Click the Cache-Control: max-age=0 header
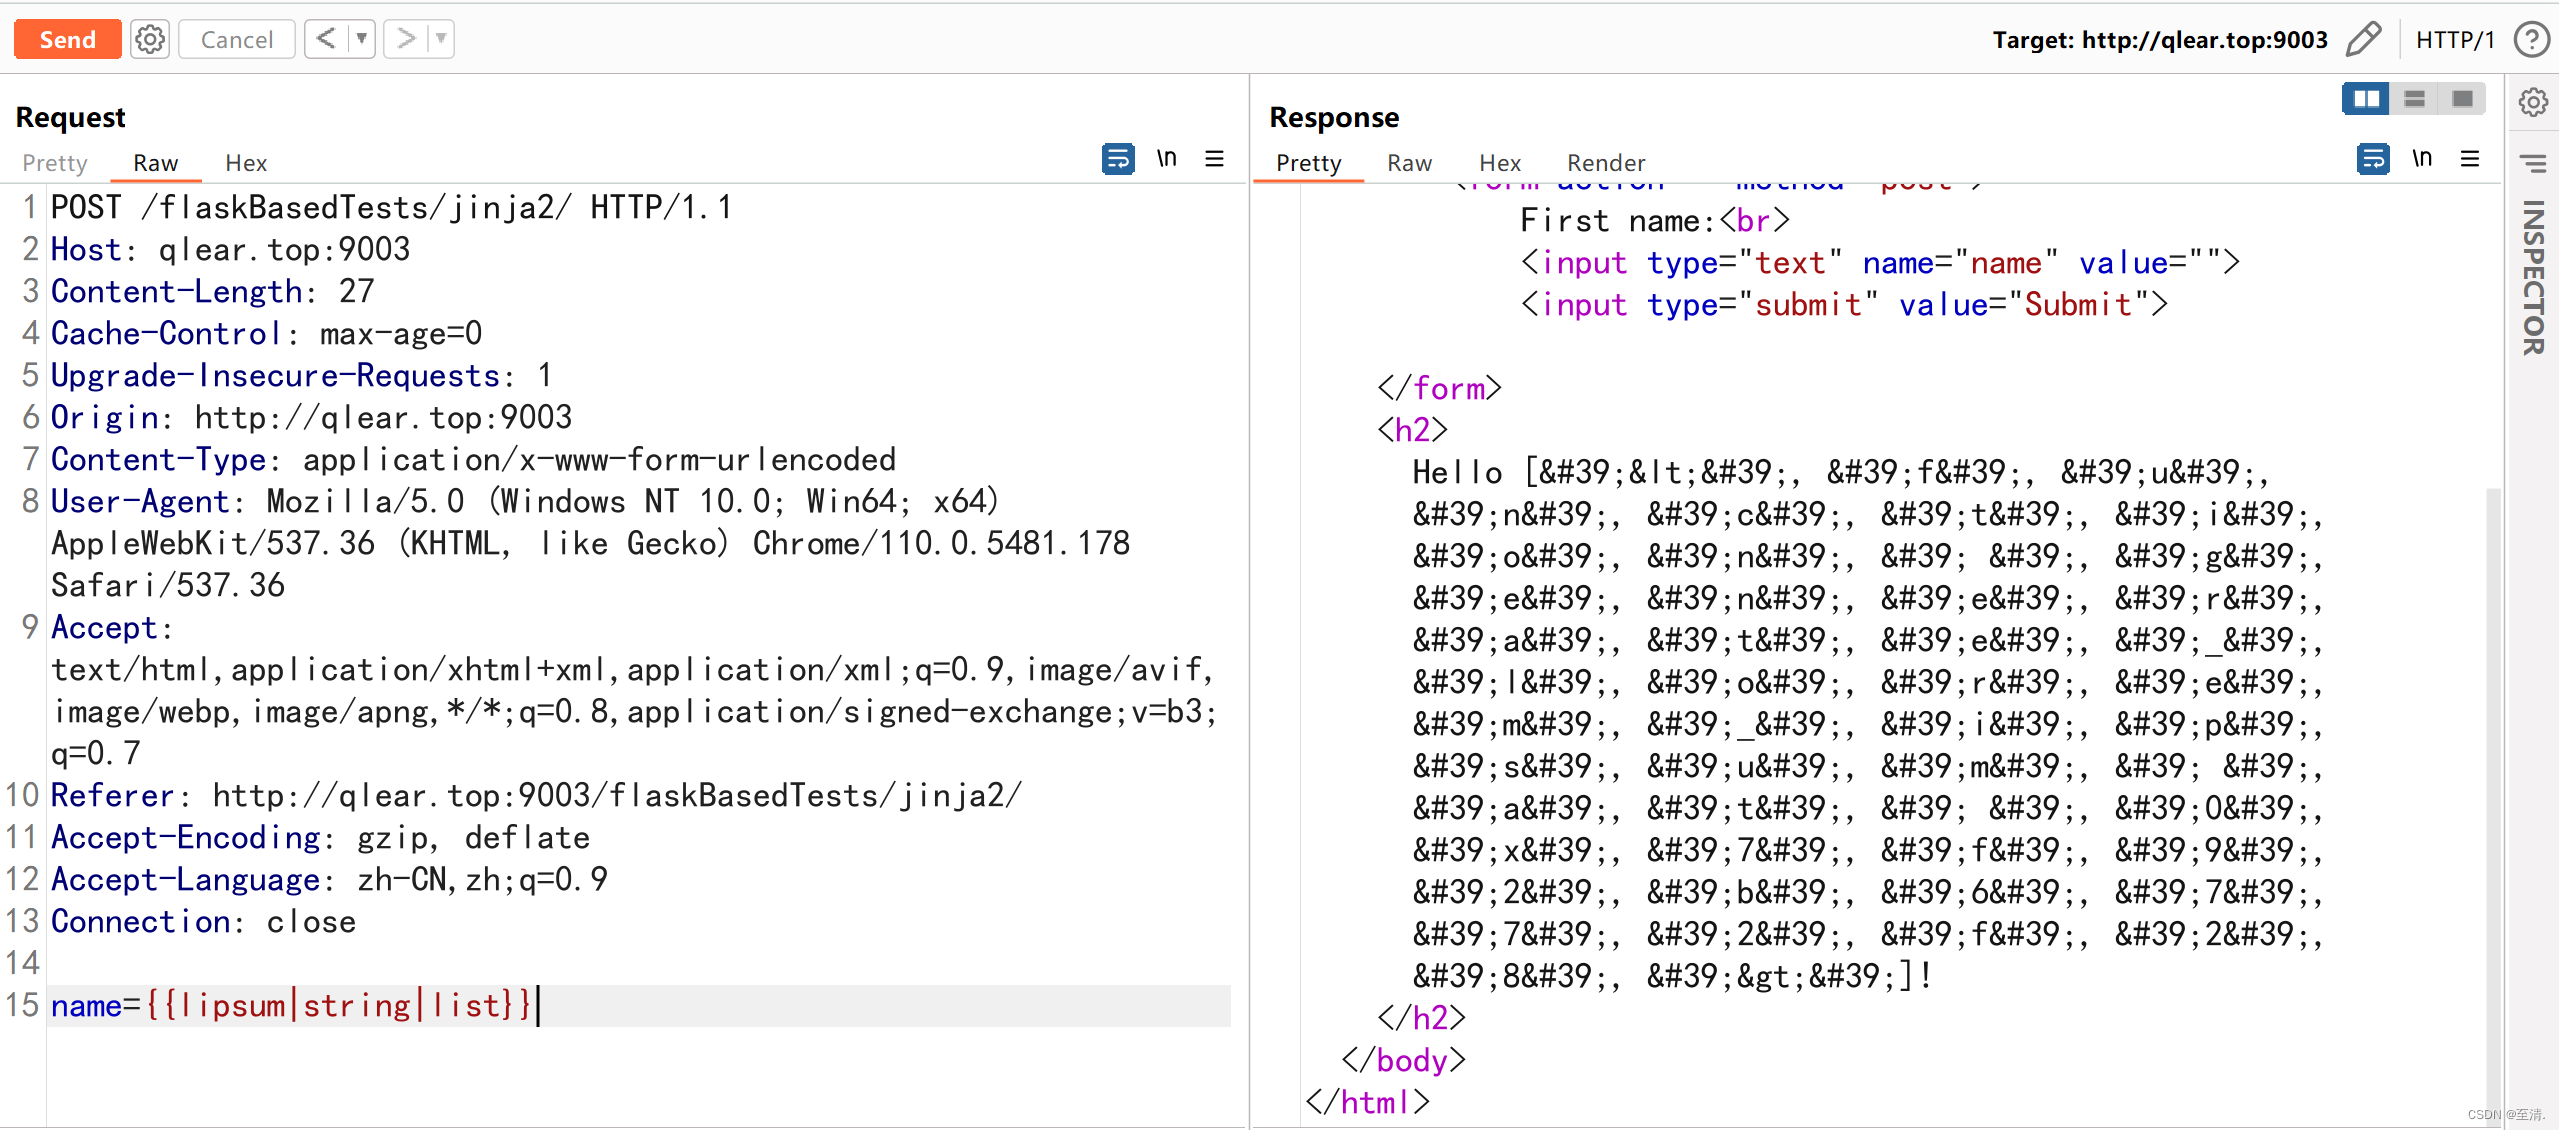This screenshot has height=1130, width=2560. click(x=267, y=333)
